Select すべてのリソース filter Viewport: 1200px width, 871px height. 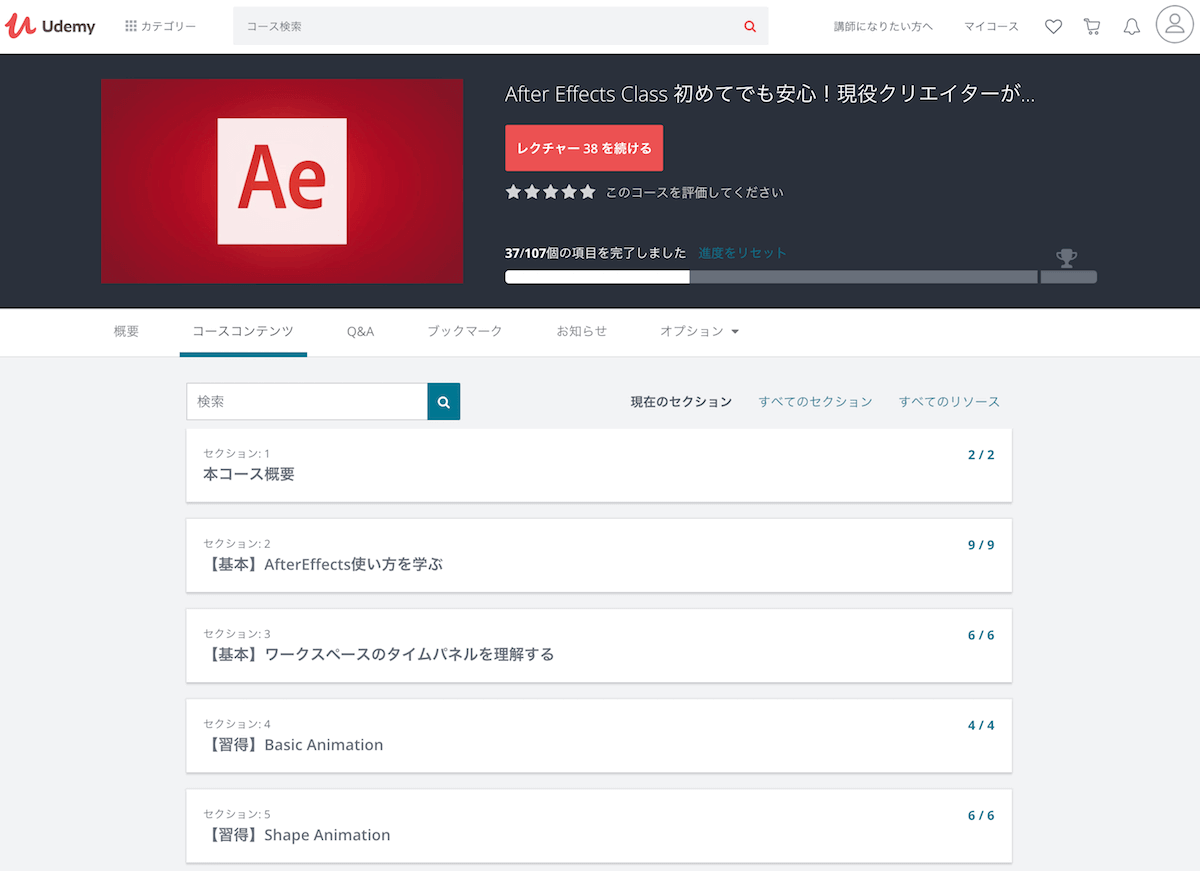(949, 402)
